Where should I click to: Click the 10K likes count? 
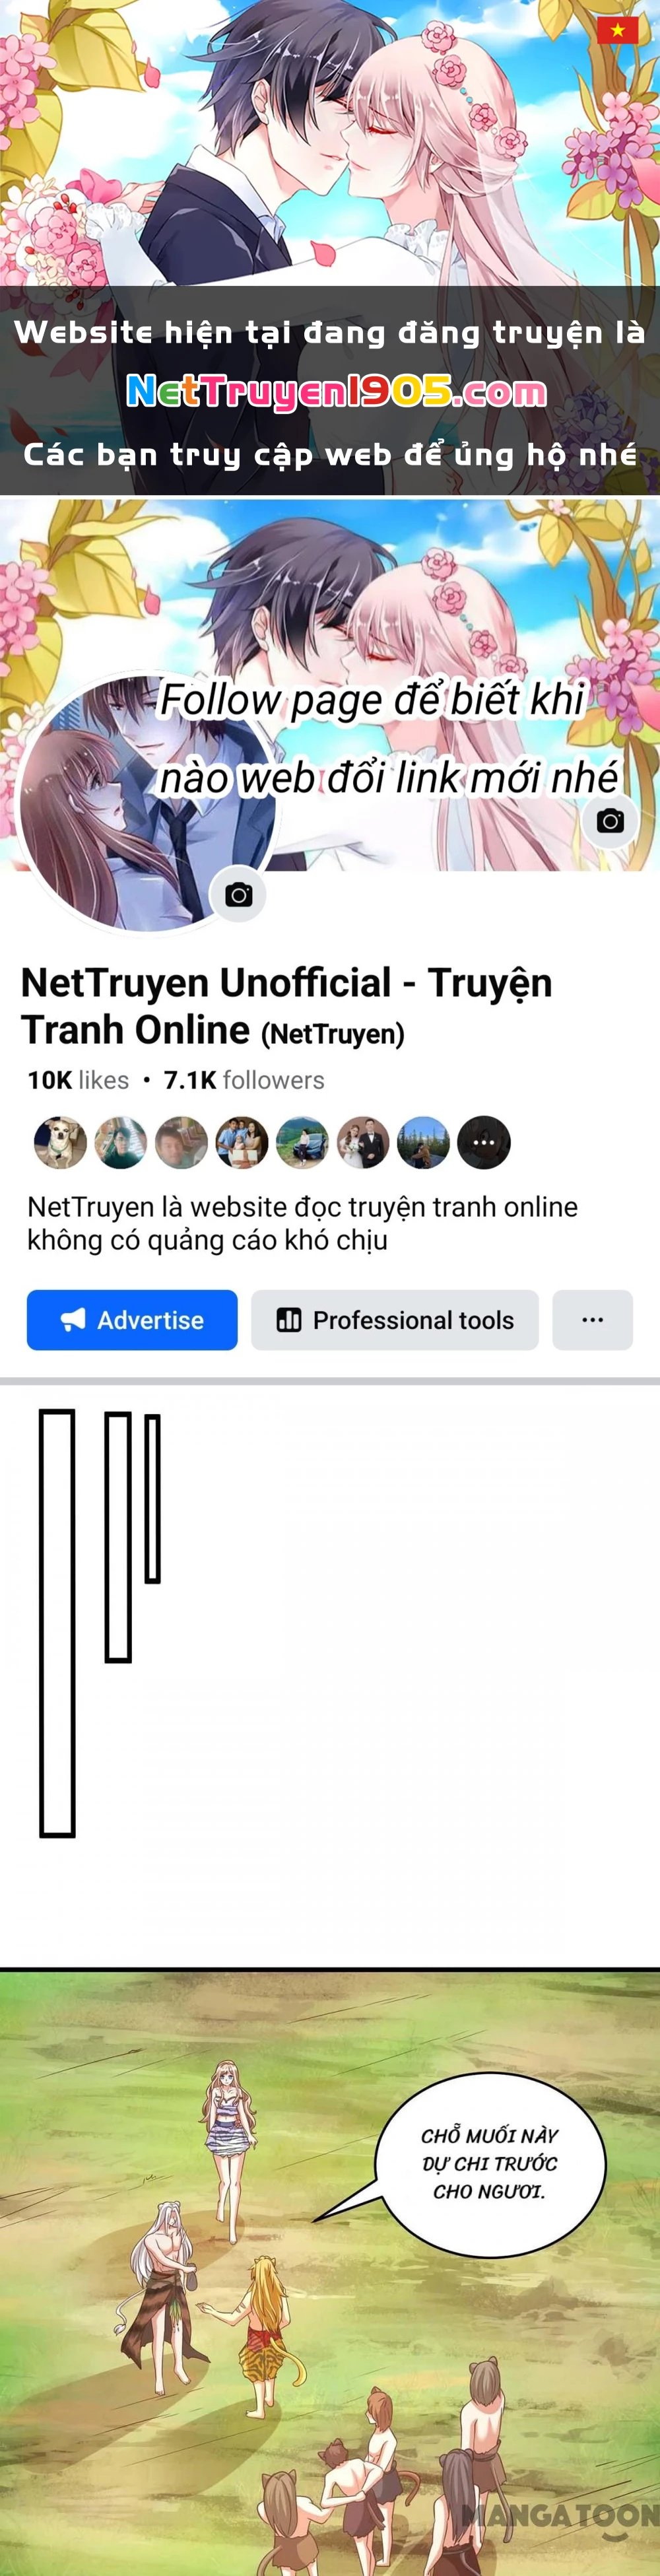point(78,1080)
